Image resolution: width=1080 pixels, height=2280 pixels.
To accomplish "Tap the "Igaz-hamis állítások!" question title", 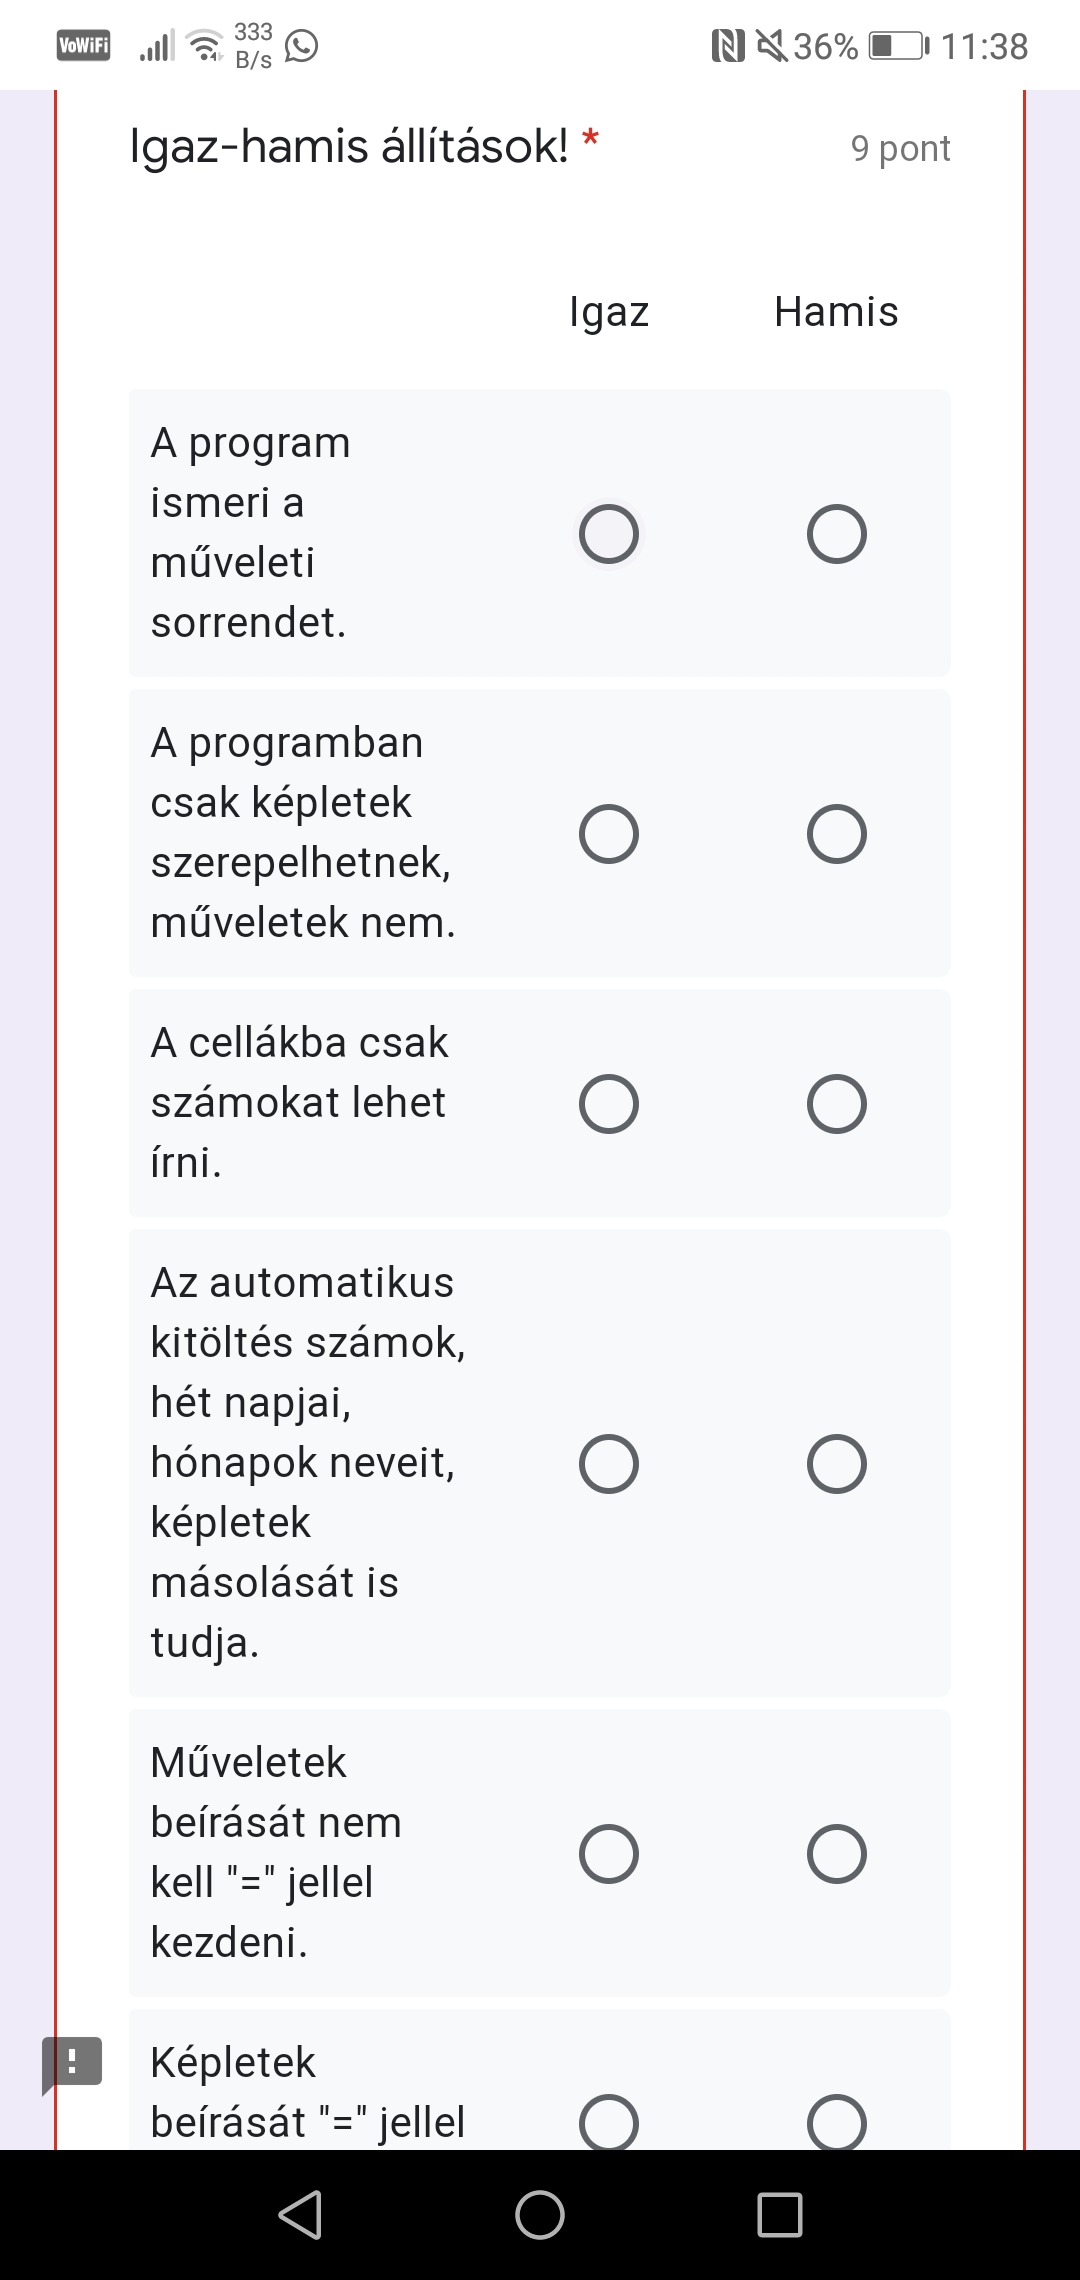I will pyautogui.click(x=349, y=147).
